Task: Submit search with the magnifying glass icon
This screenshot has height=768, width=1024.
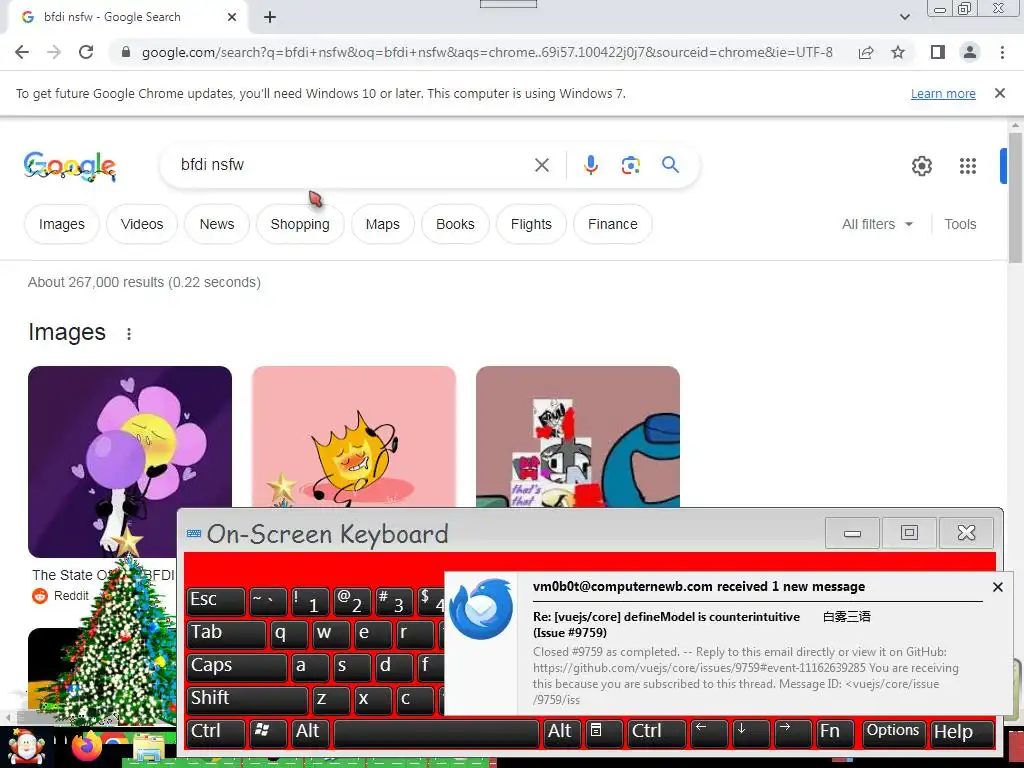Action: tap(671, 165)
